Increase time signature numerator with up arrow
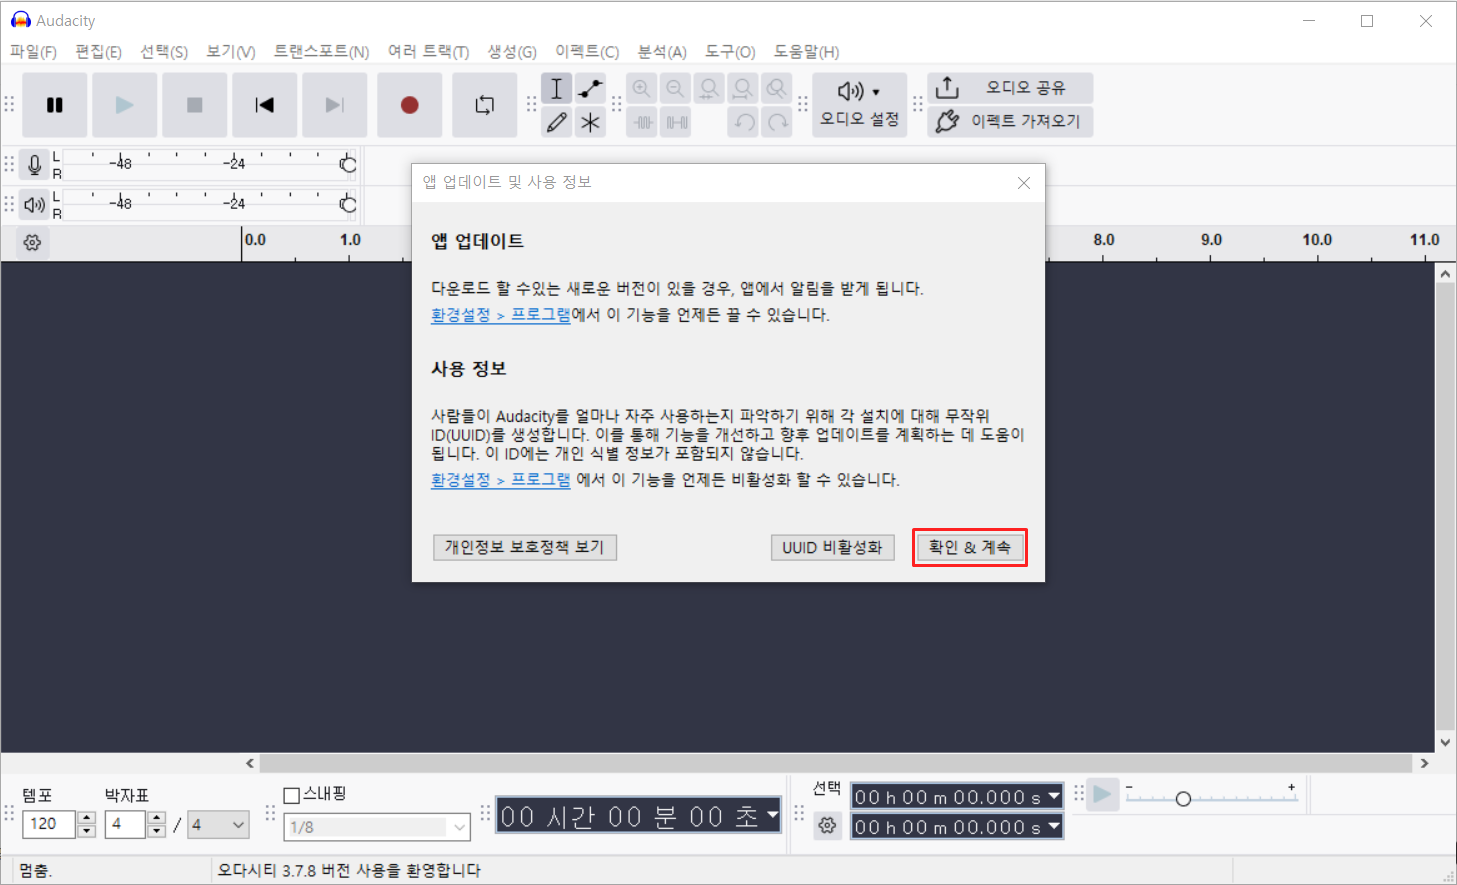The image size is (1457, 885). click(x=156, y=818)
